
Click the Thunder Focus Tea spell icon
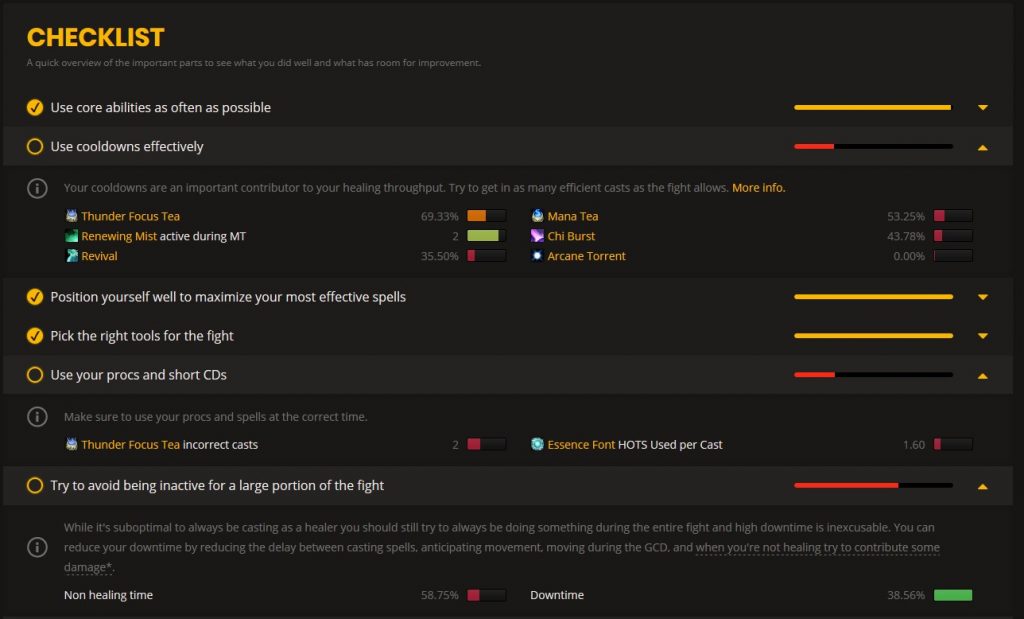point(71,216)
